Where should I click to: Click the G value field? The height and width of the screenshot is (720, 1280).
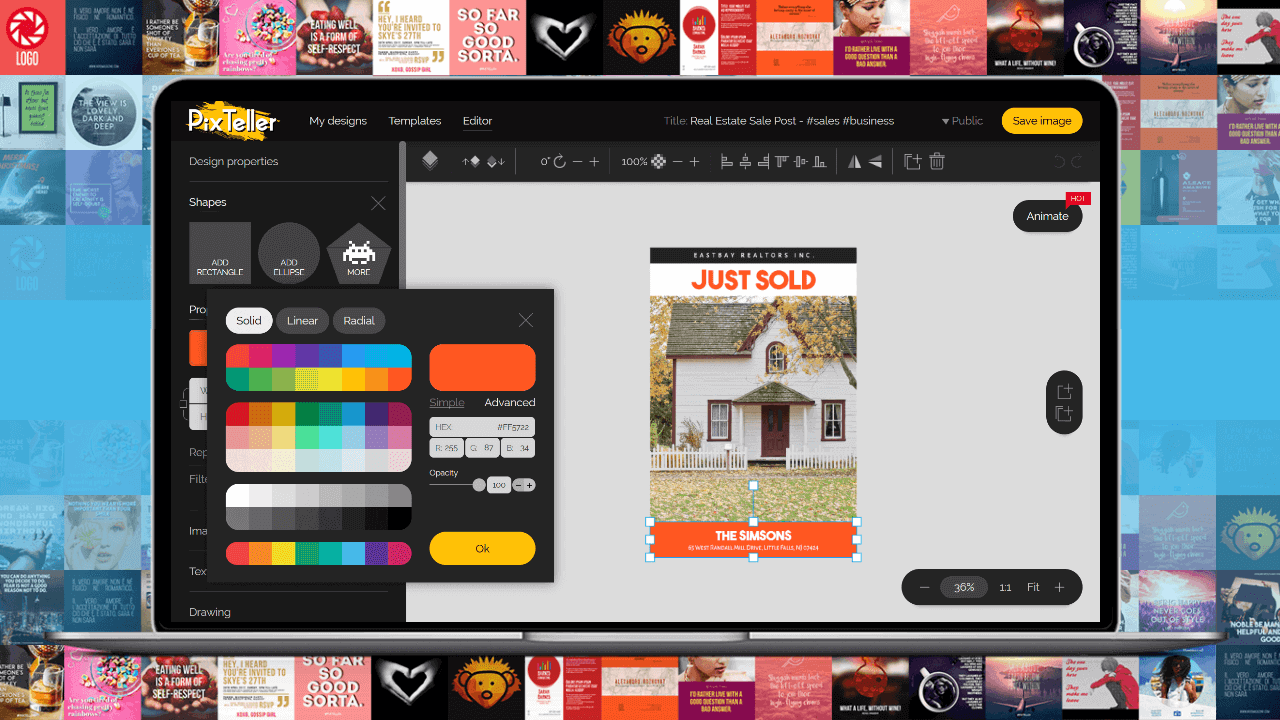483,448
